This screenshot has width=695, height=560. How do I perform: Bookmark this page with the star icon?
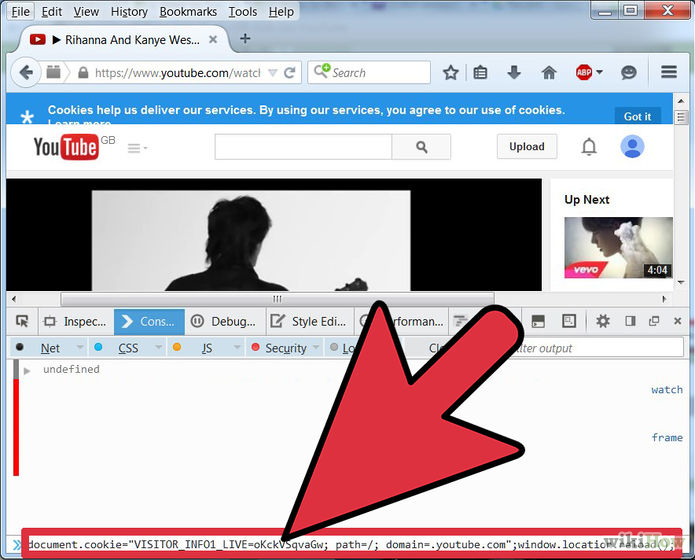(450, 72)
